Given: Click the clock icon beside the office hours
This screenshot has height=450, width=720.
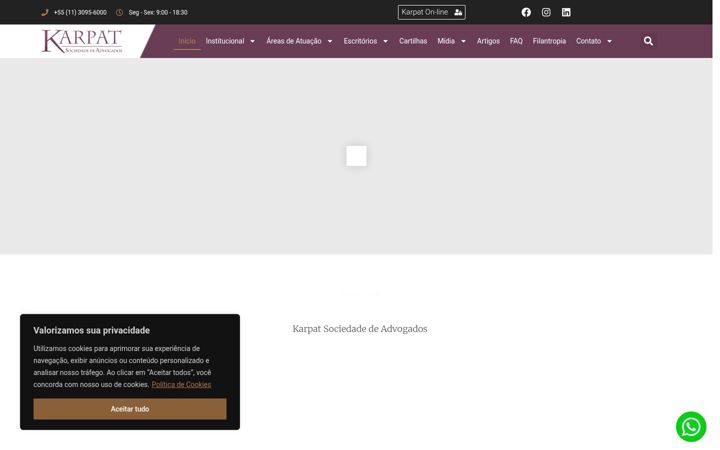Looking at the screenshot, I should click(119, 12).
